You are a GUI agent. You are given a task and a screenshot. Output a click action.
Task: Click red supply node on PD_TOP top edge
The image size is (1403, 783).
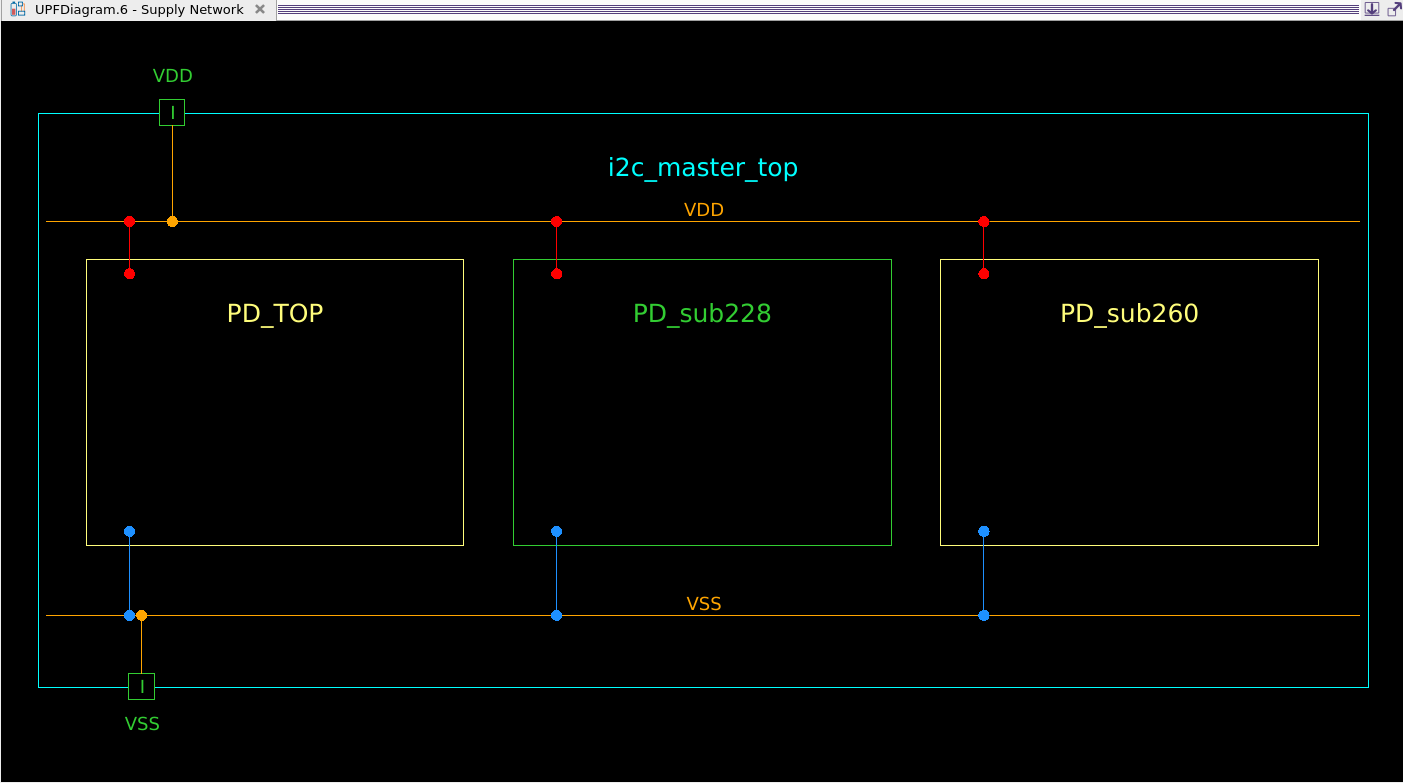tap(129, 273)
